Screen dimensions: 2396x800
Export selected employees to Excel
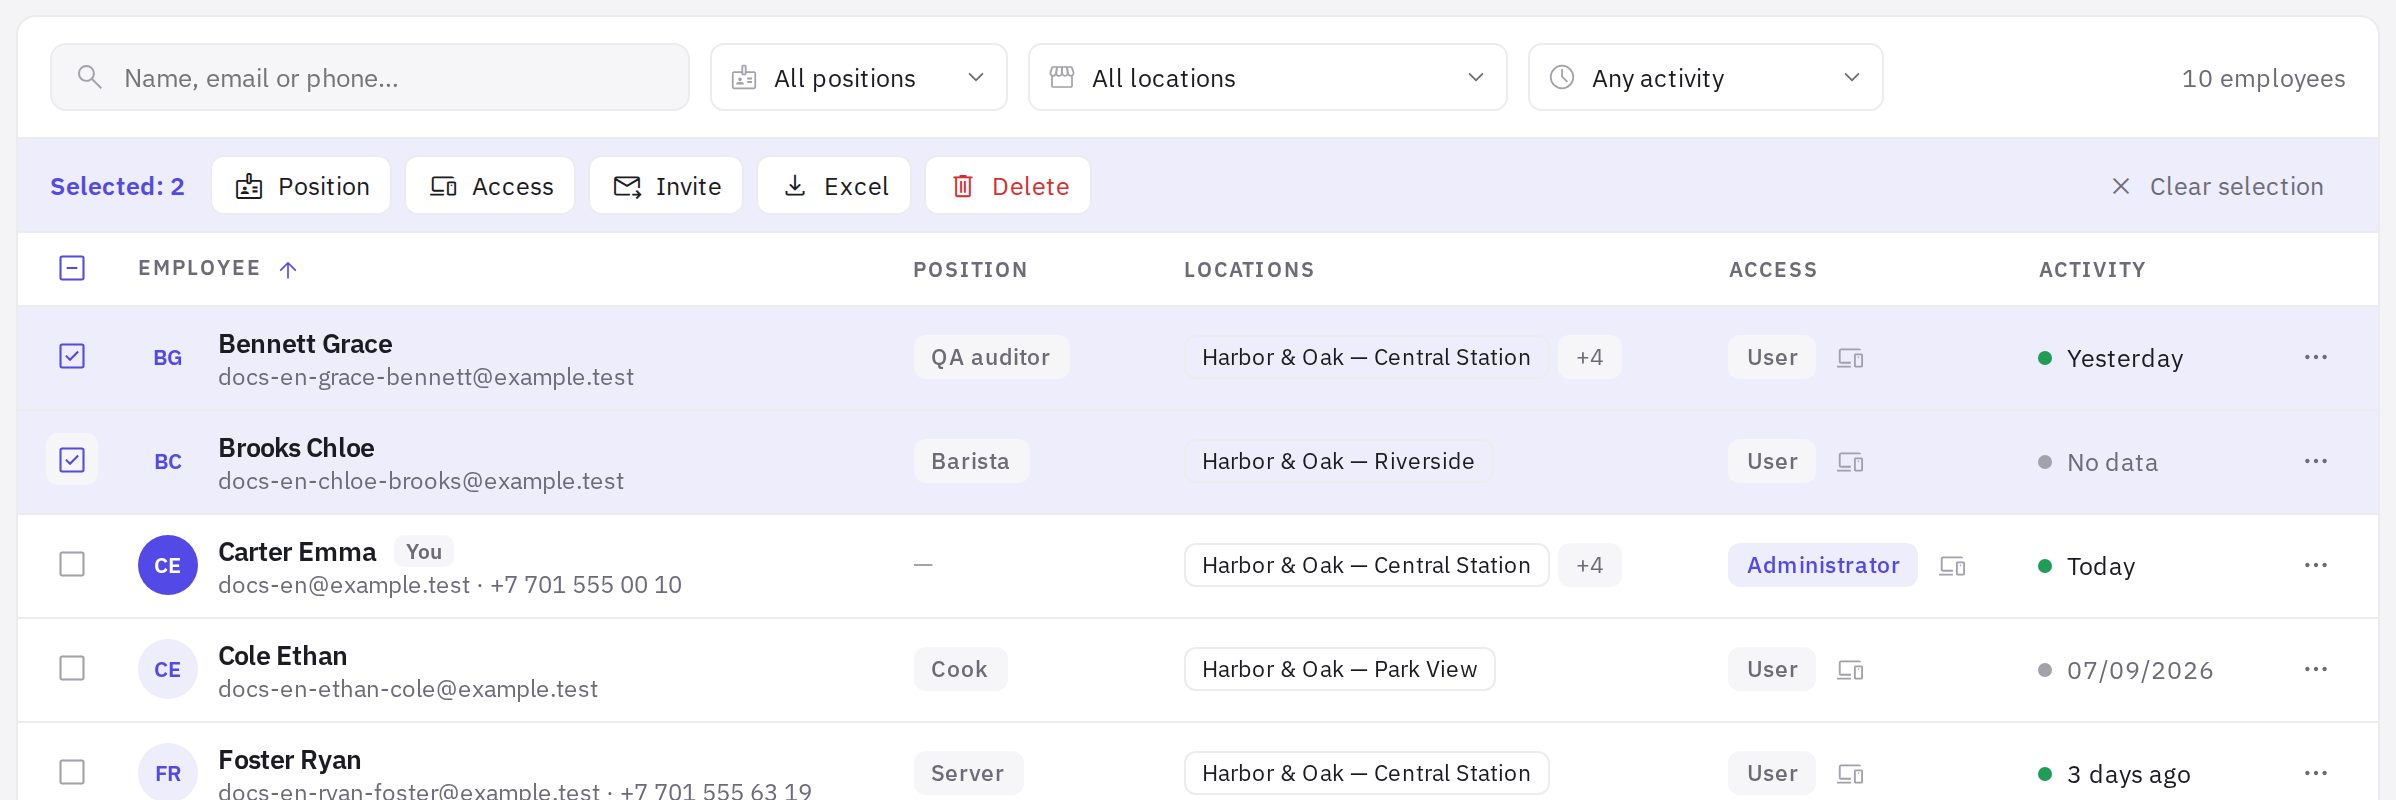click(x=834, y=185)
